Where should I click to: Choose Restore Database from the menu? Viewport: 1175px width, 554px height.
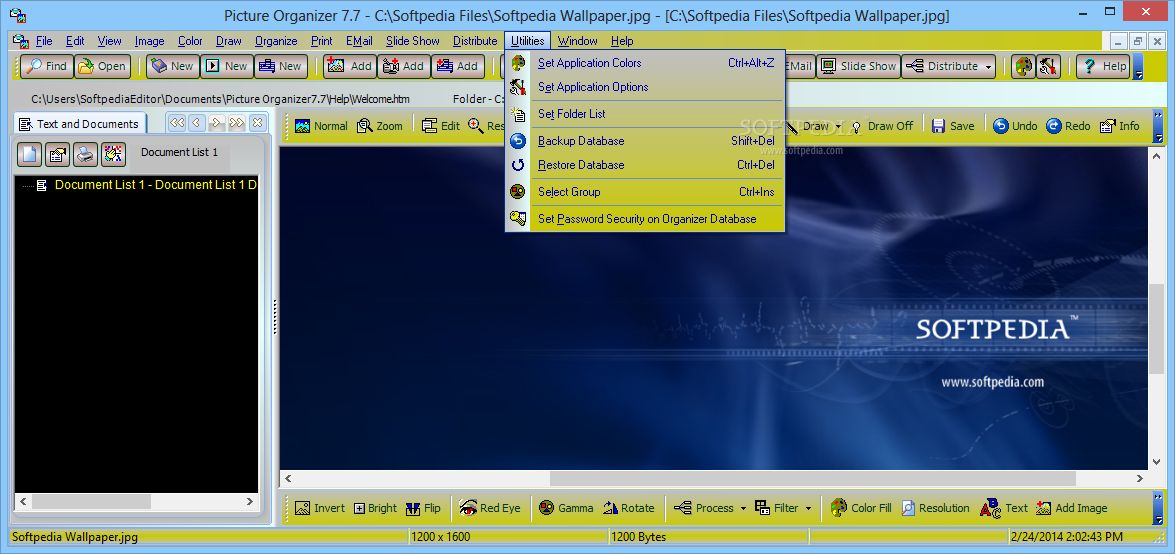tap(645, 165)
